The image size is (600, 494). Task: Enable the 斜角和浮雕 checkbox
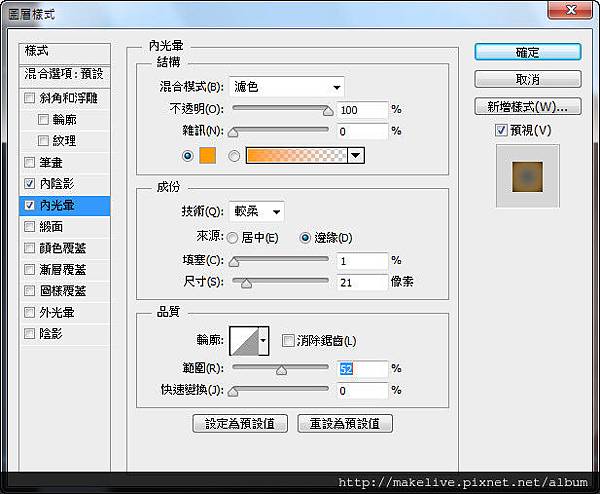click(x=29, y=98)
